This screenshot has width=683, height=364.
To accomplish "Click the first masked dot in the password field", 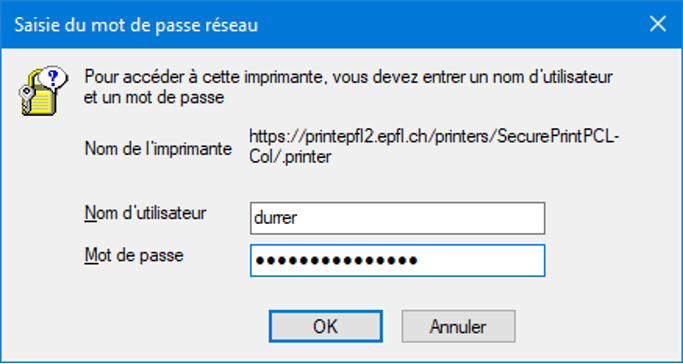I will tap(260, 261).
